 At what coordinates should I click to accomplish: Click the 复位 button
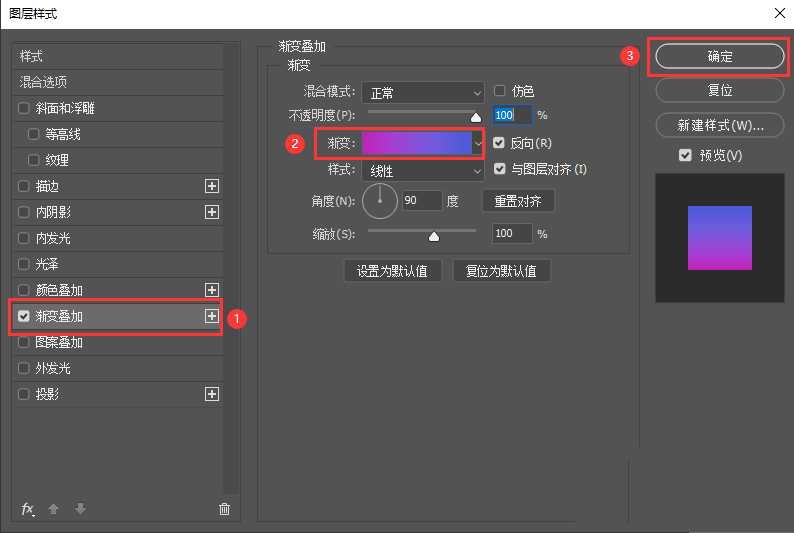point(720,90)
